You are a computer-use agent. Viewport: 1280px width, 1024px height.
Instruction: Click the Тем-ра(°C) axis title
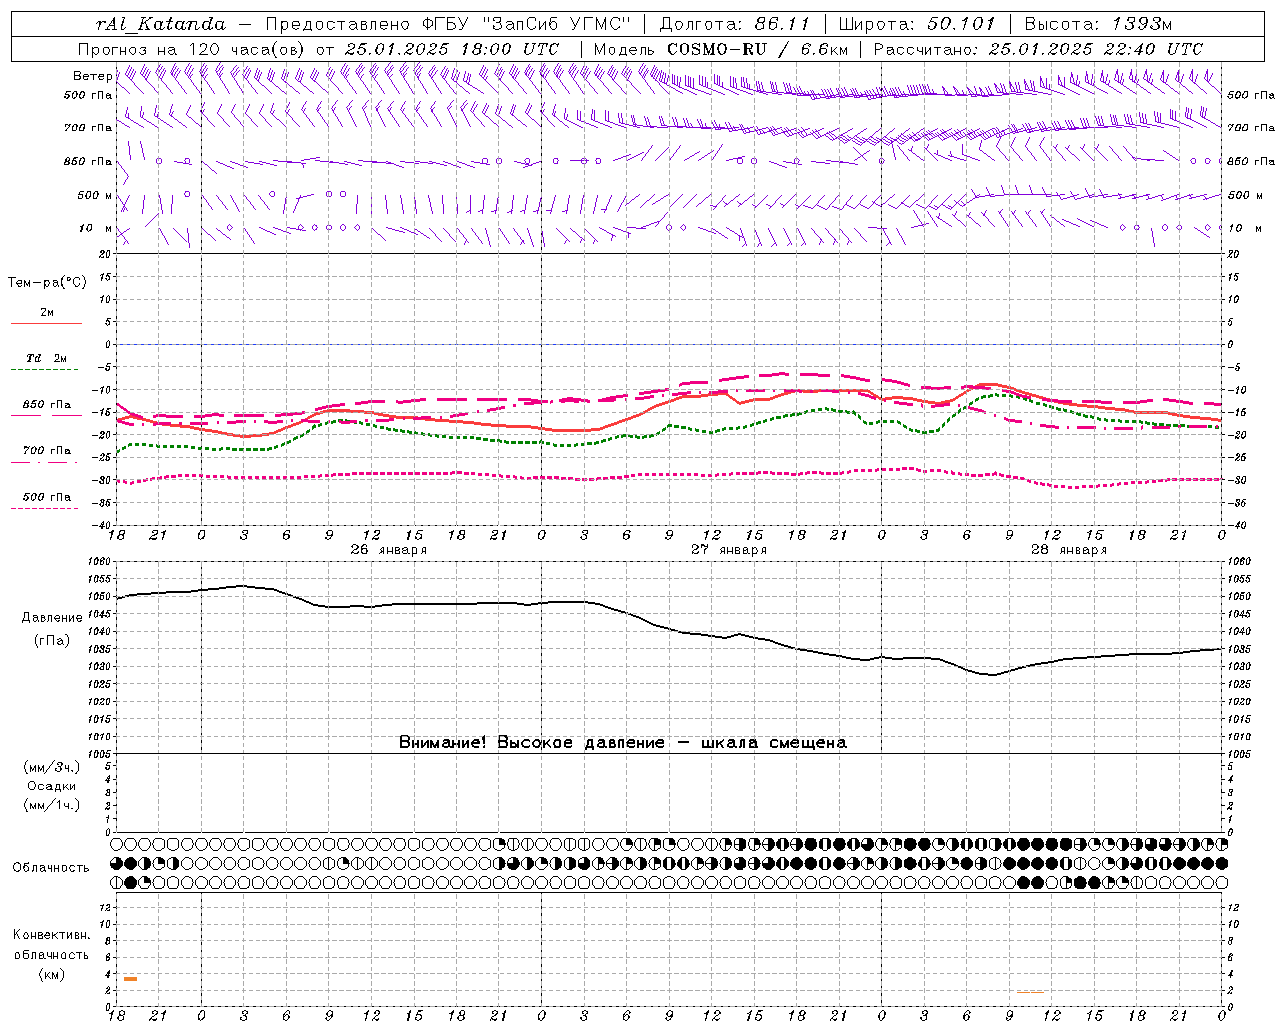tap(47, 283)
